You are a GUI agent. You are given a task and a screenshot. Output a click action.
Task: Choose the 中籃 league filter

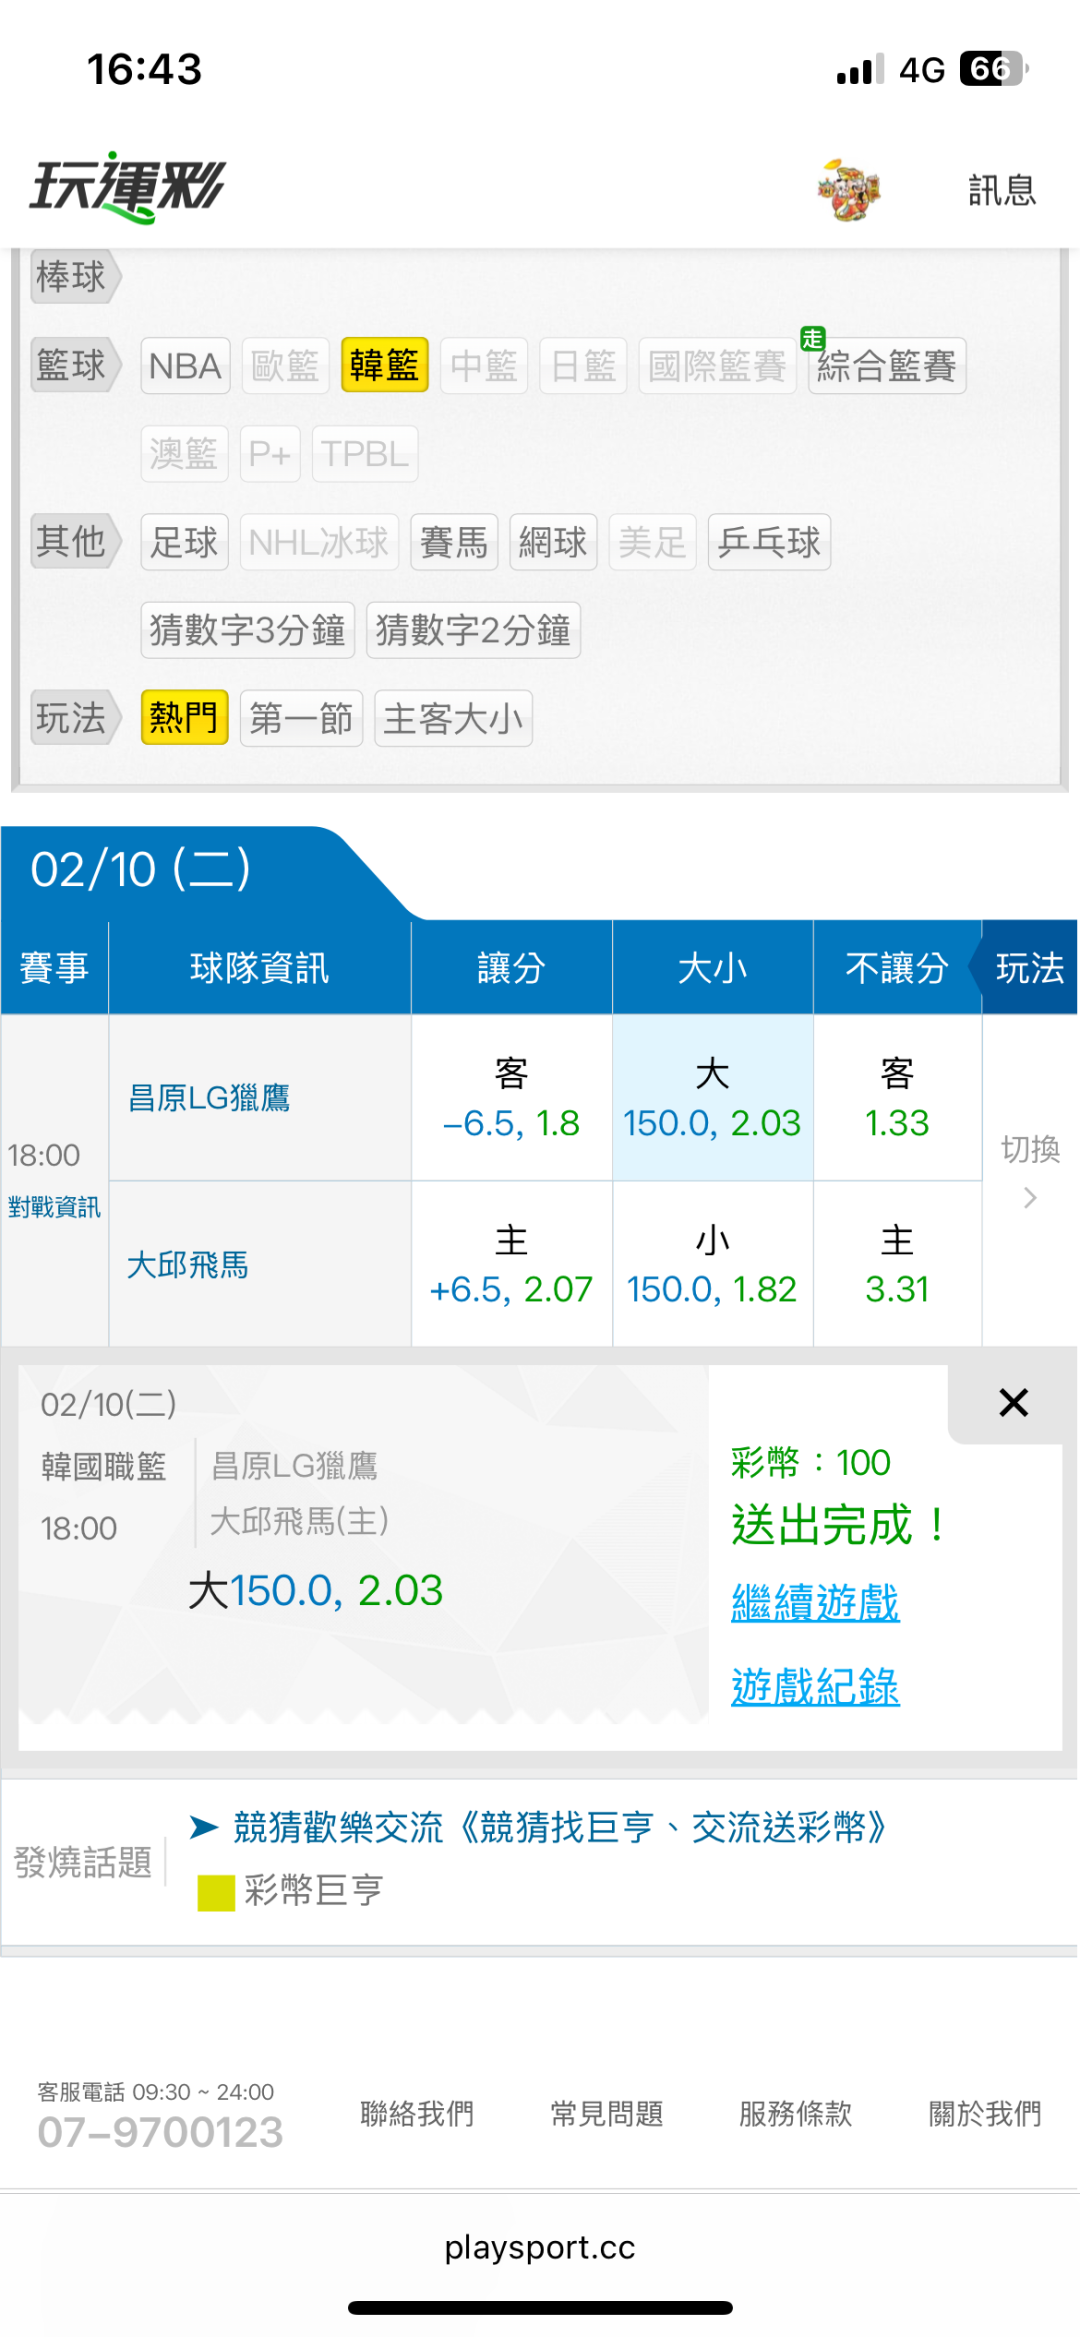pyautogui.click(x=484, y=366)
